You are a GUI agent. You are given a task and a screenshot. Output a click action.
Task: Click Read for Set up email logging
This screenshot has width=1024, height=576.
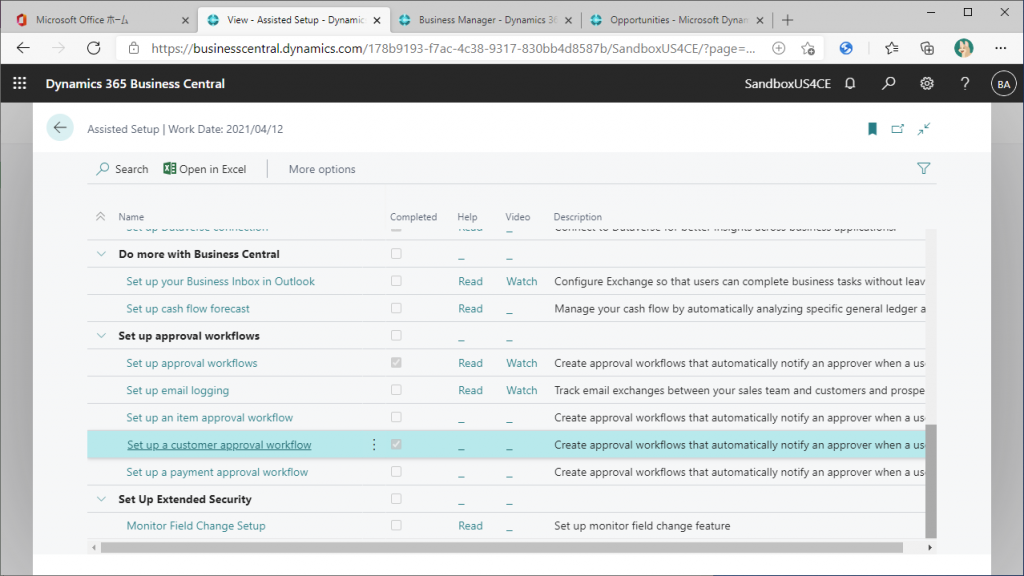pos(470,391)
